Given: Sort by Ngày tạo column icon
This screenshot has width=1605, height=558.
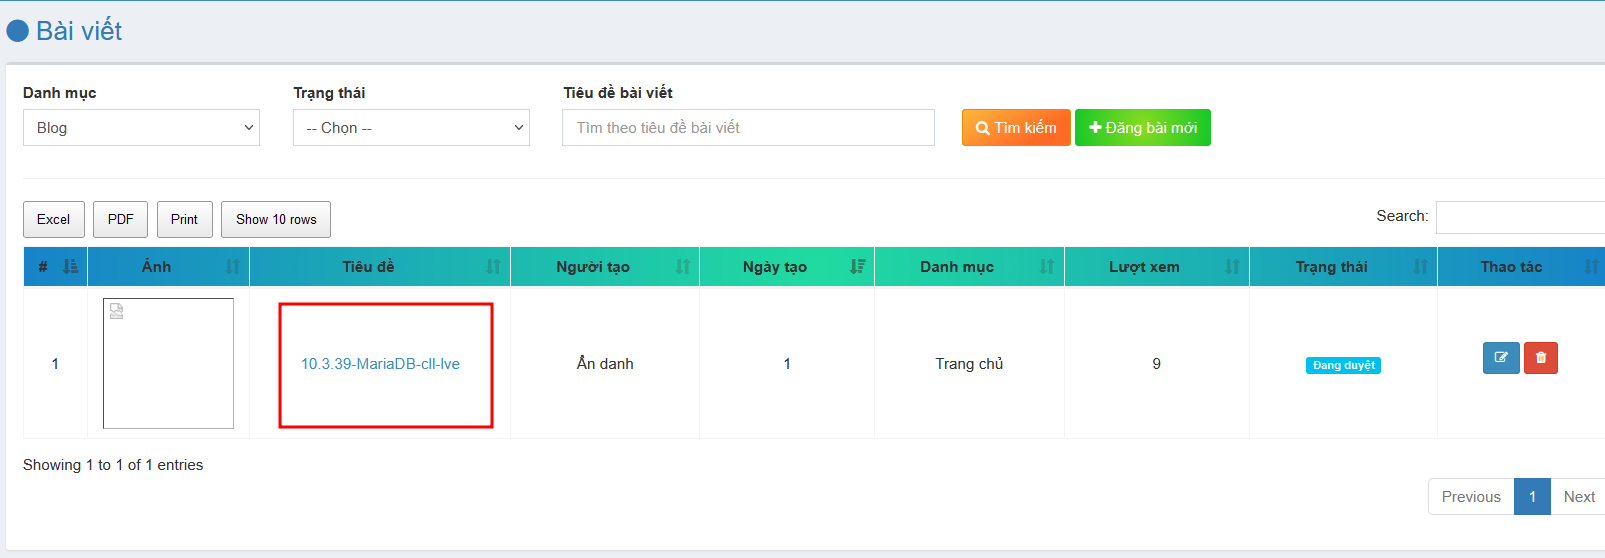Looking at the screenshot, I should (857, 267).
